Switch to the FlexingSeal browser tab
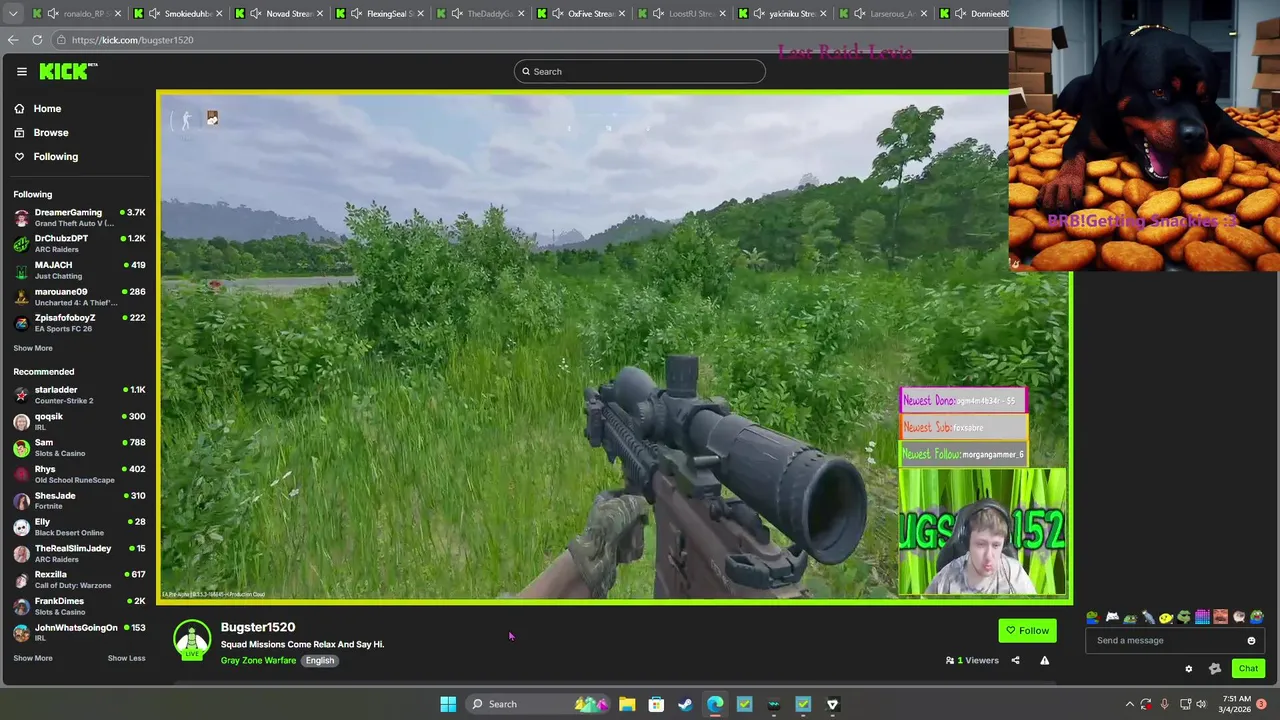Image resolution: width=1280 pixels, height=720 pixels. point(380,13)
